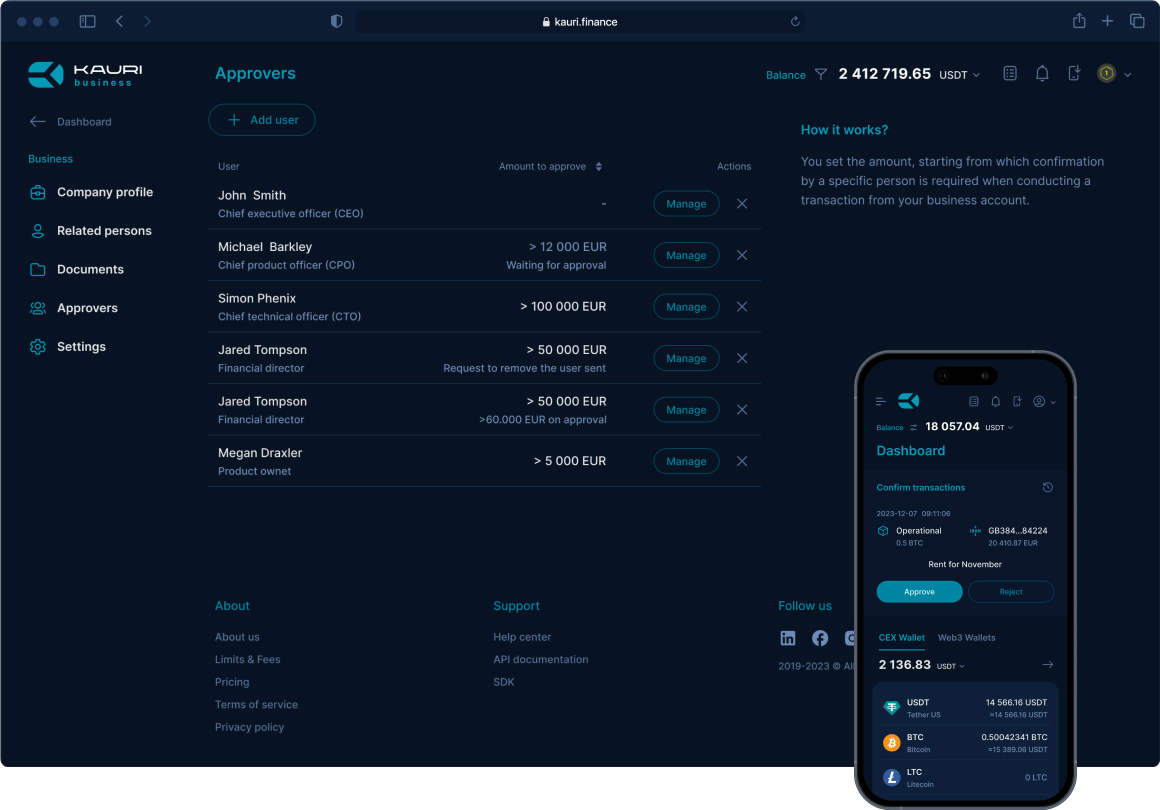Click the Safari privacy shield icon
The width and height of the screenshot is (1160, 810).
click(x=337, y=21)
